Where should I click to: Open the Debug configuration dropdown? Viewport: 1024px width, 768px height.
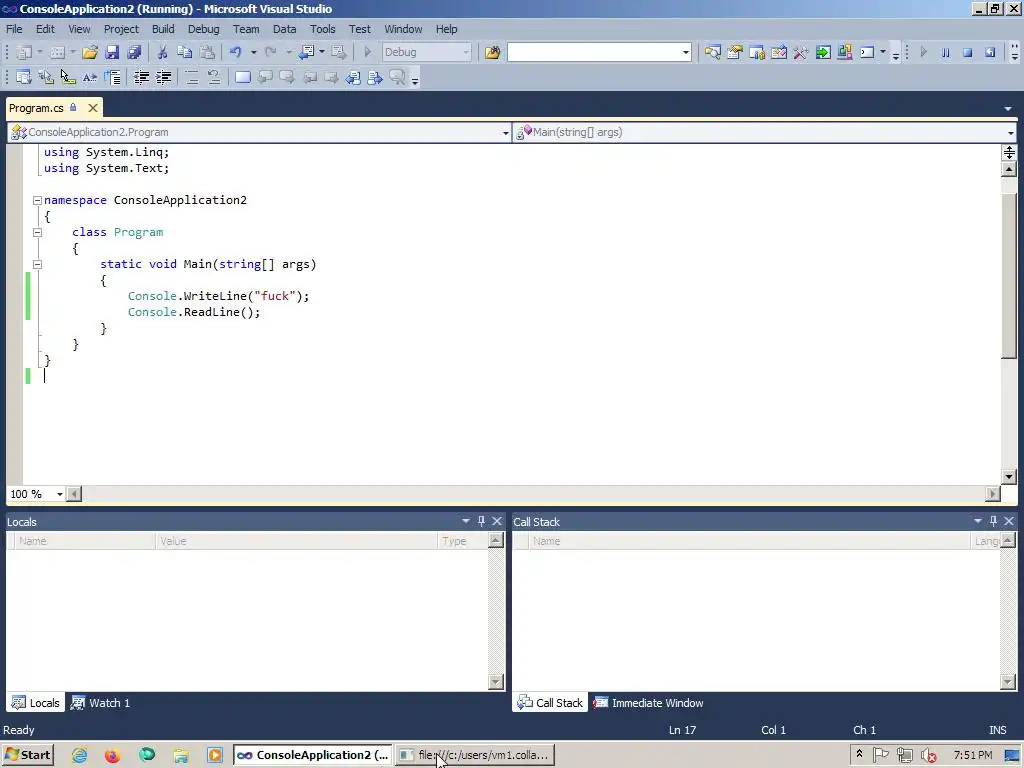(466, 52)
